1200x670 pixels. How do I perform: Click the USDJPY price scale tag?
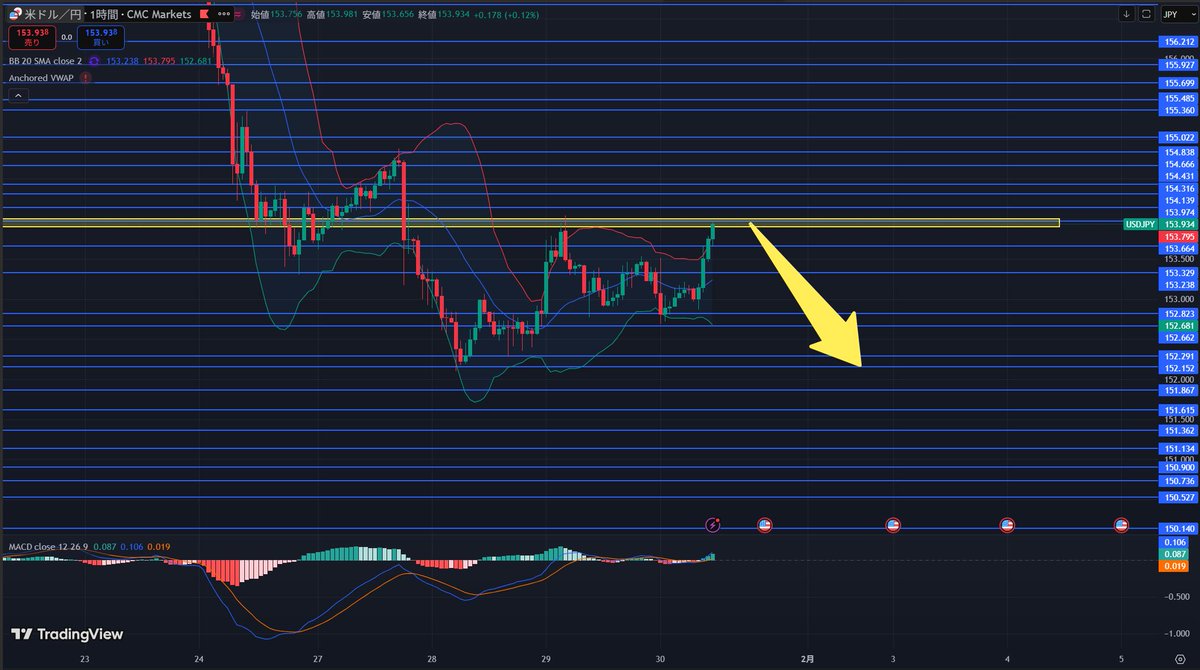tap(1139, 225)
